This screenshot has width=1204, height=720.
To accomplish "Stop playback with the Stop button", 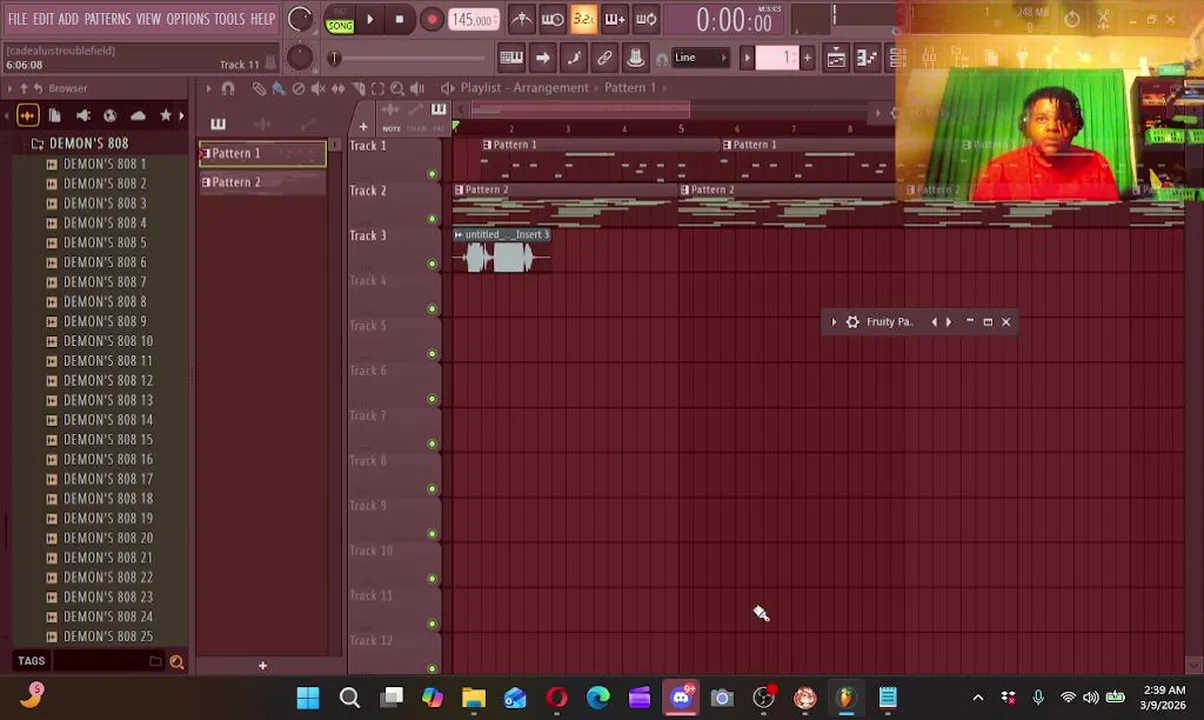I will (399, 19).
